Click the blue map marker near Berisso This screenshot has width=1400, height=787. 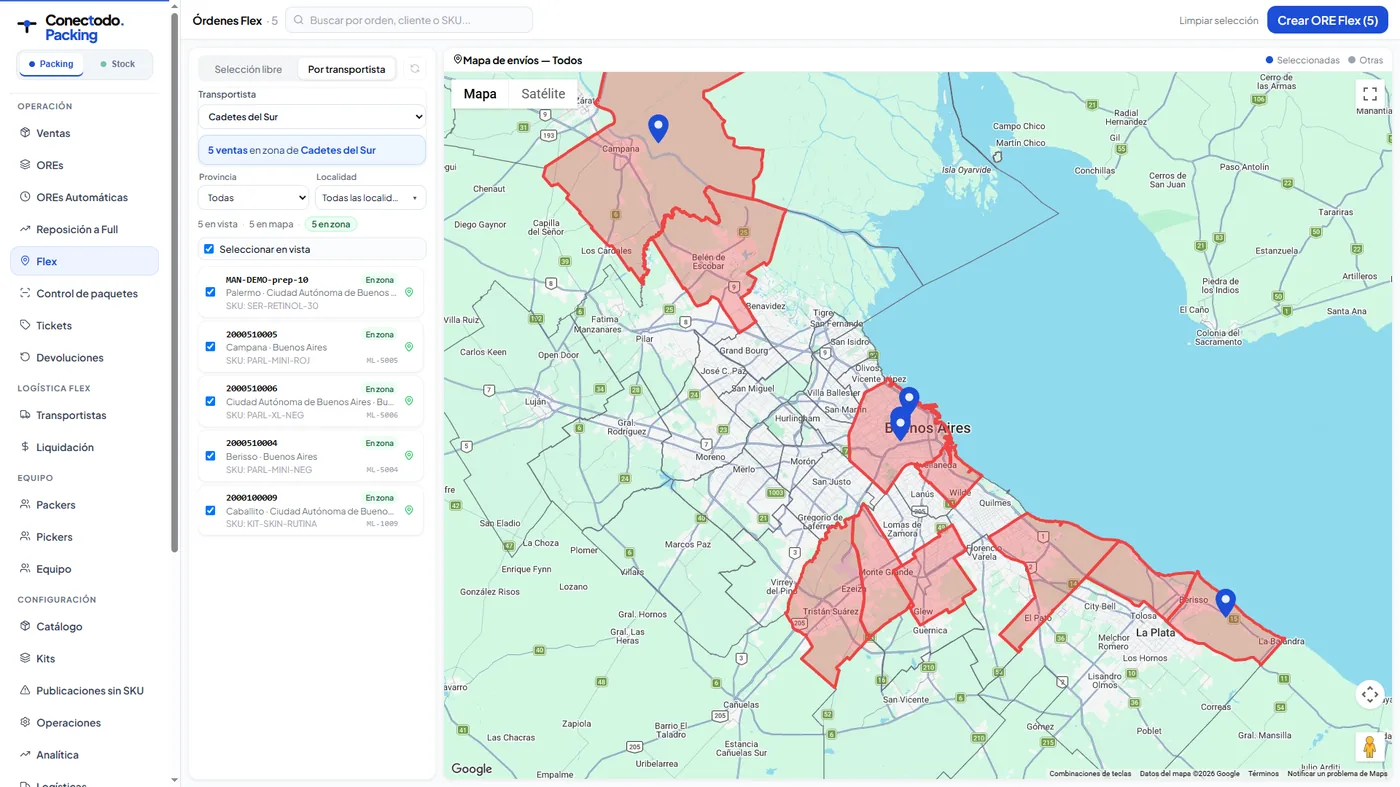click(1225, 602)
